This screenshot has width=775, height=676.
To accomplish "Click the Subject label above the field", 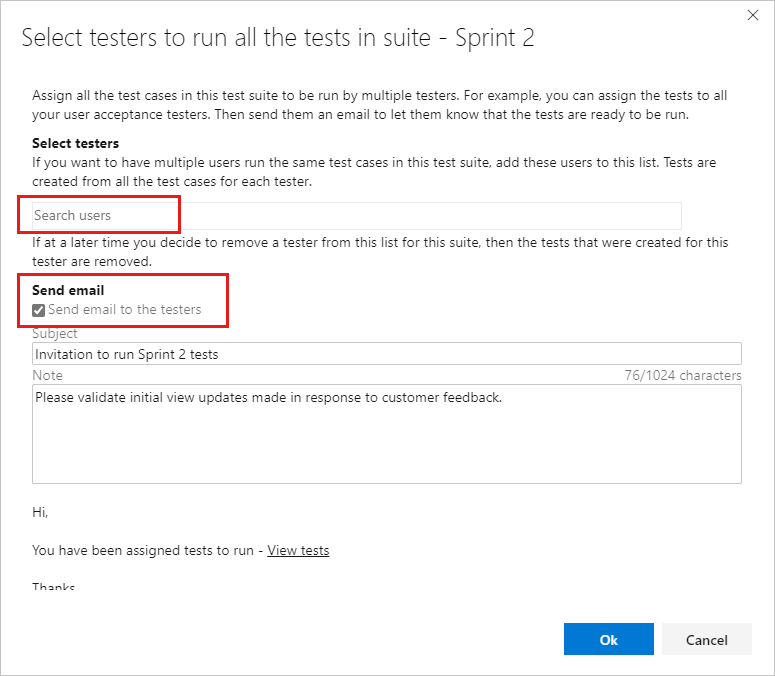I will coord(54,334).
